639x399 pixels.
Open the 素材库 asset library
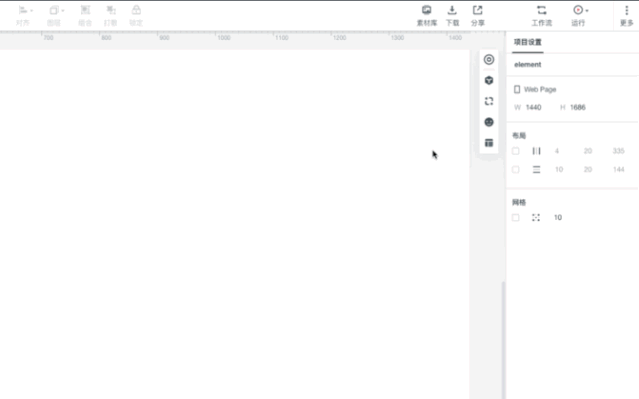(x=427, y=15)
